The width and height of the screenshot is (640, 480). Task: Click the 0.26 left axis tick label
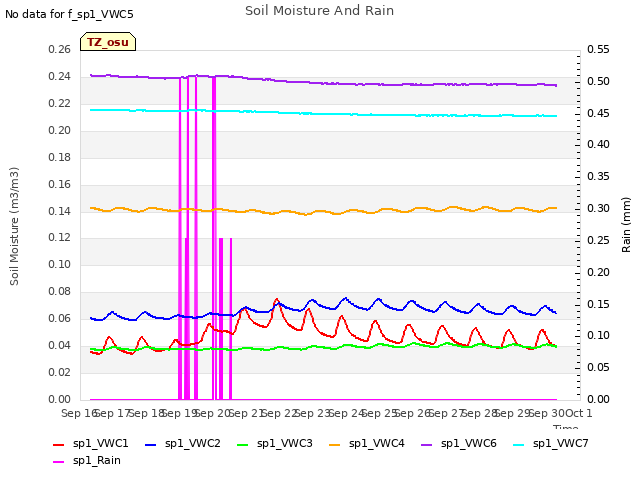(x=60, y=49)
